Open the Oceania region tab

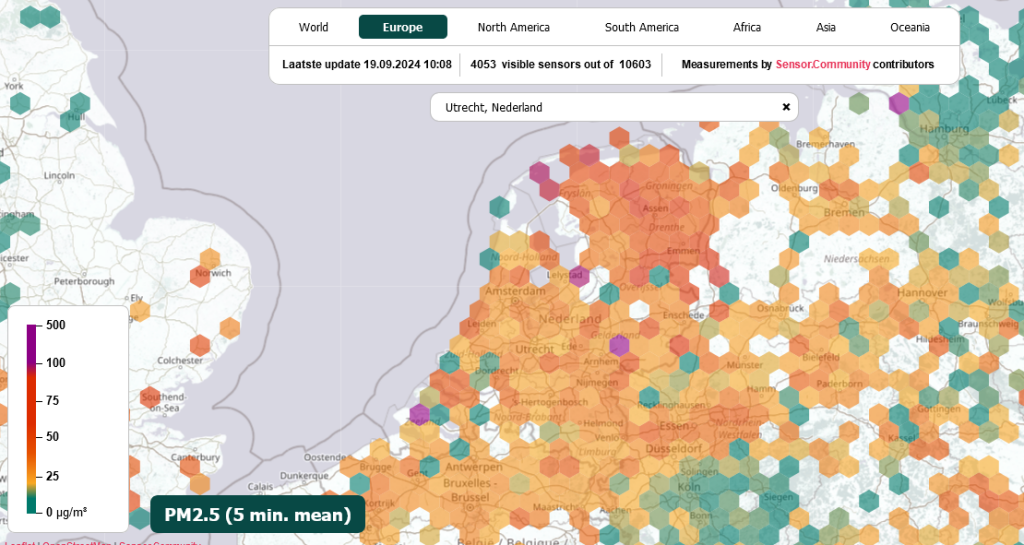coord(910,27)
